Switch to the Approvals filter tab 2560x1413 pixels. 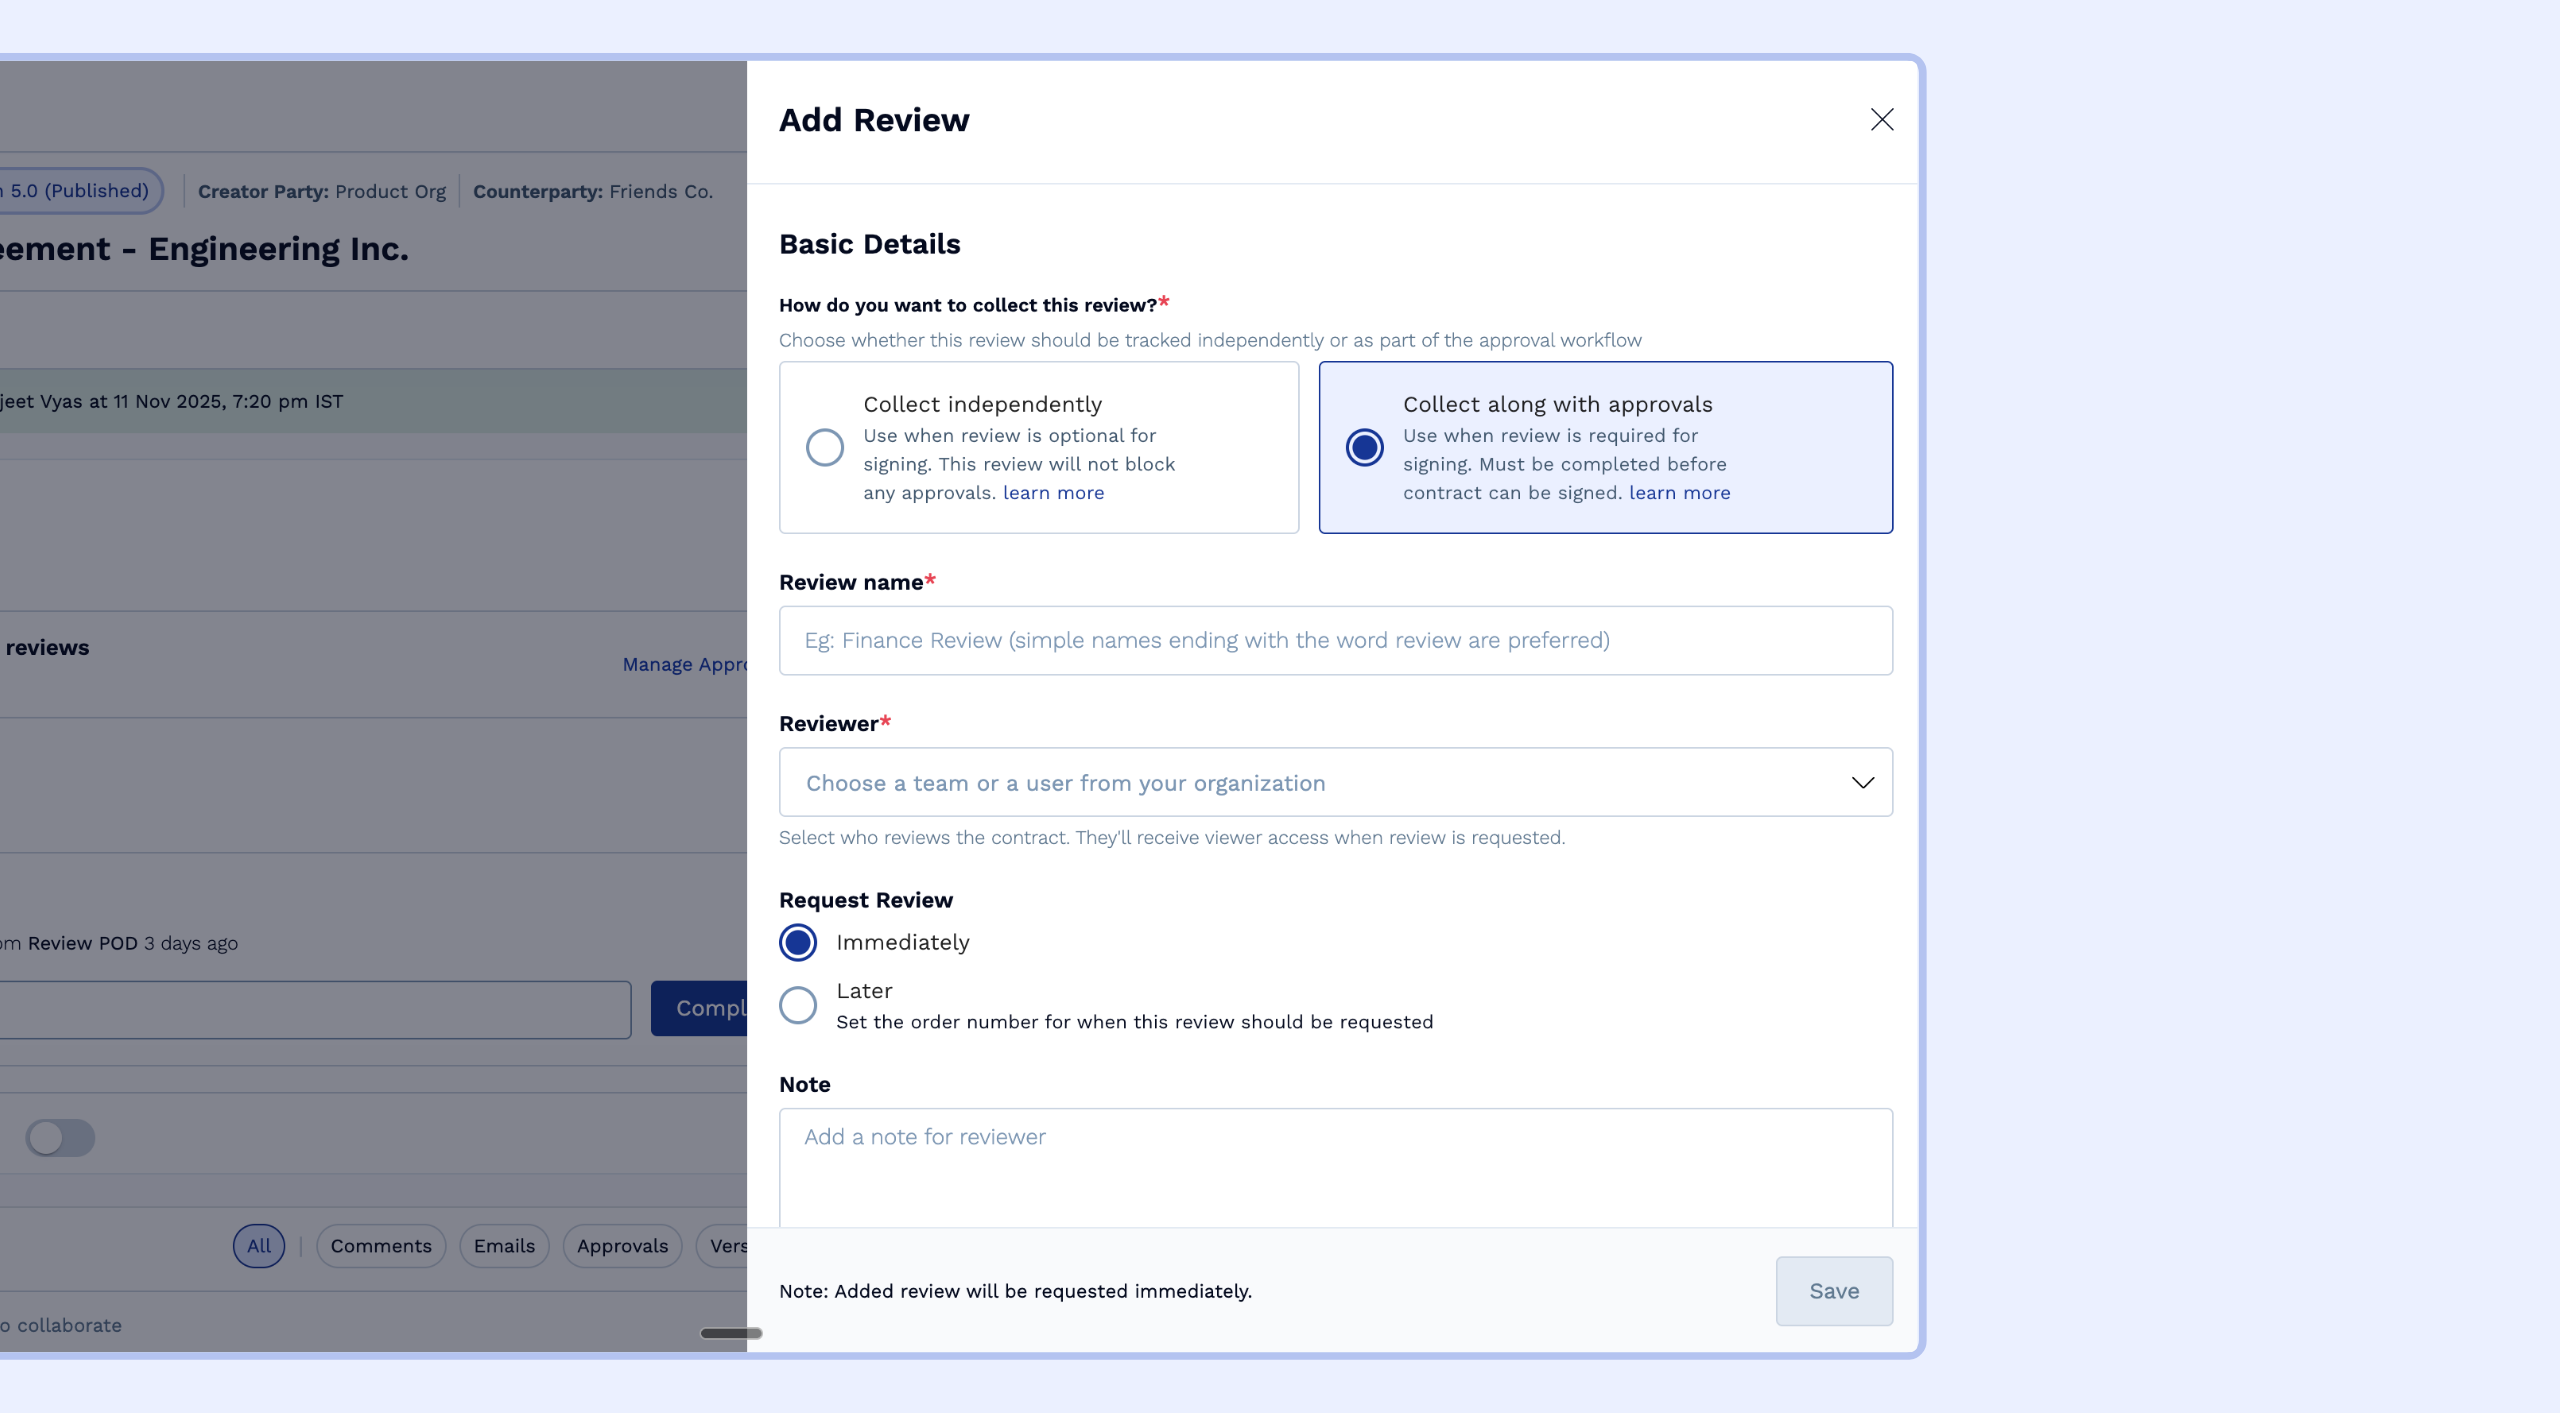[622, 1246]
